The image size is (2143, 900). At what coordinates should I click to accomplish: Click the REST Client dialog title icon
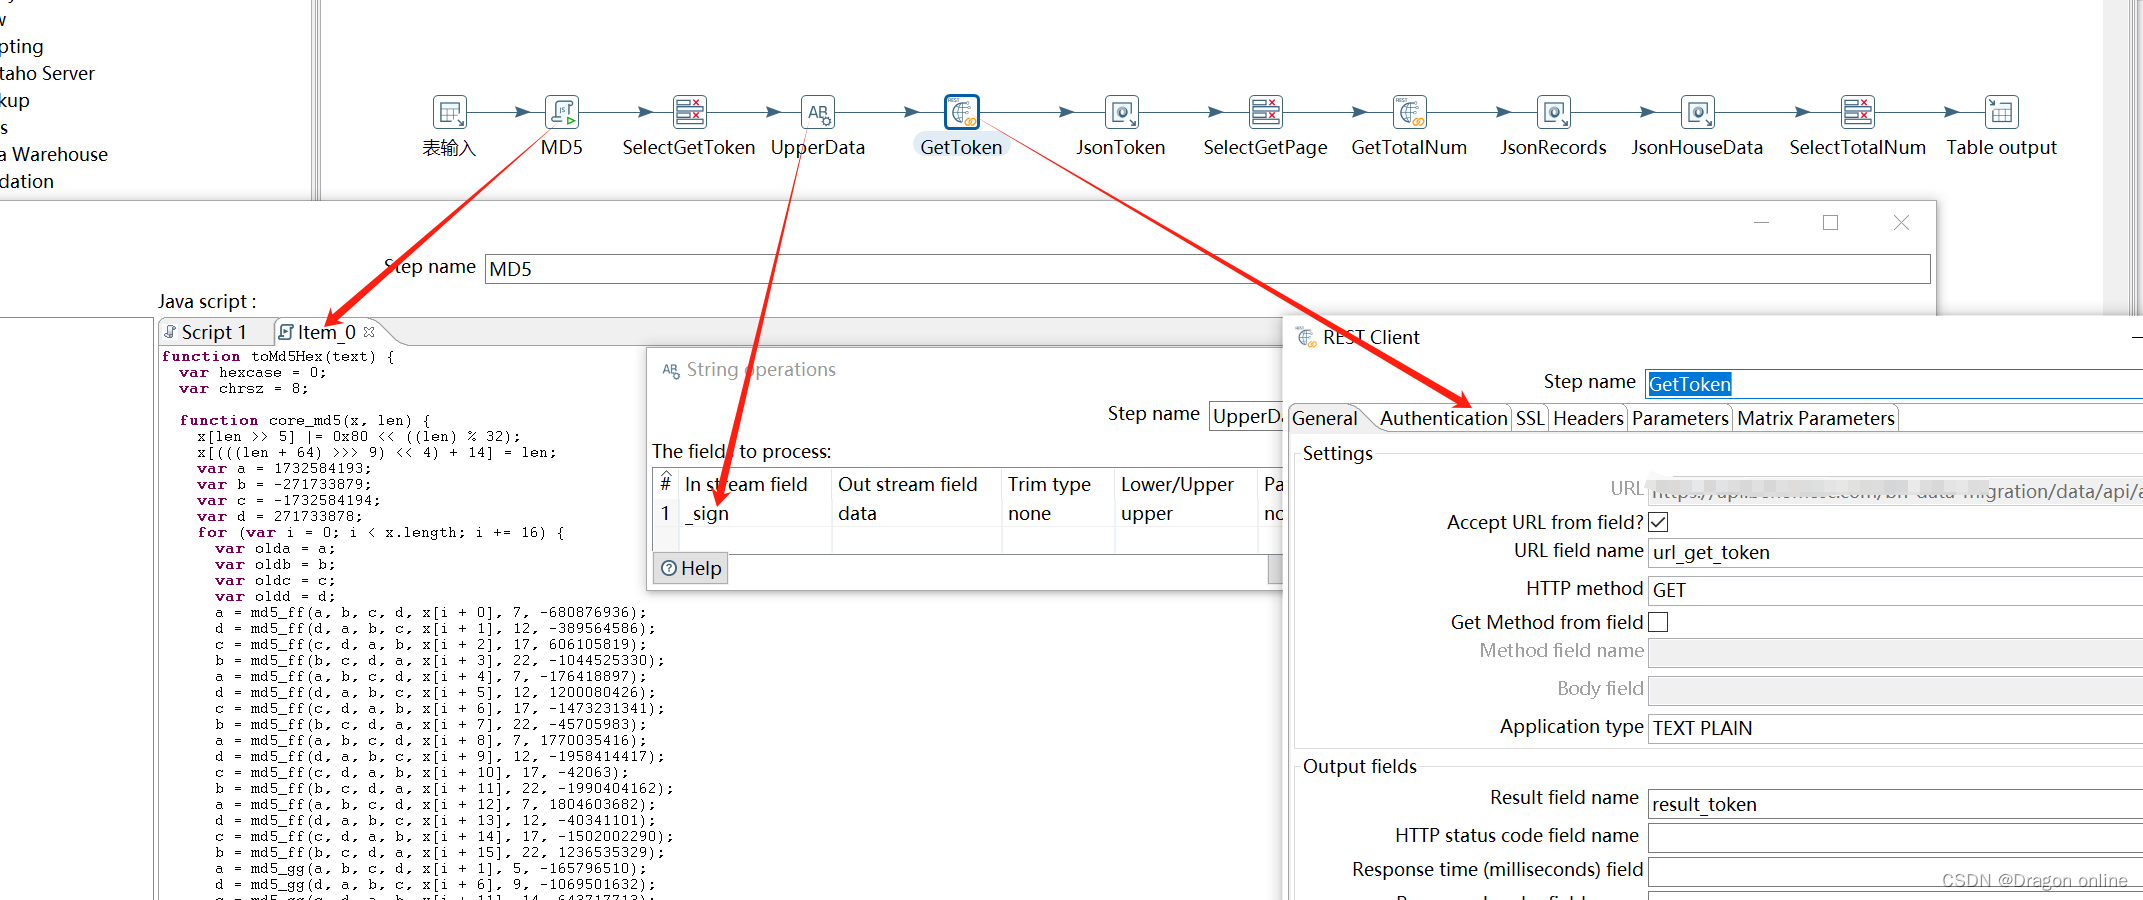pyautogui.click(x=1306, y=337)
